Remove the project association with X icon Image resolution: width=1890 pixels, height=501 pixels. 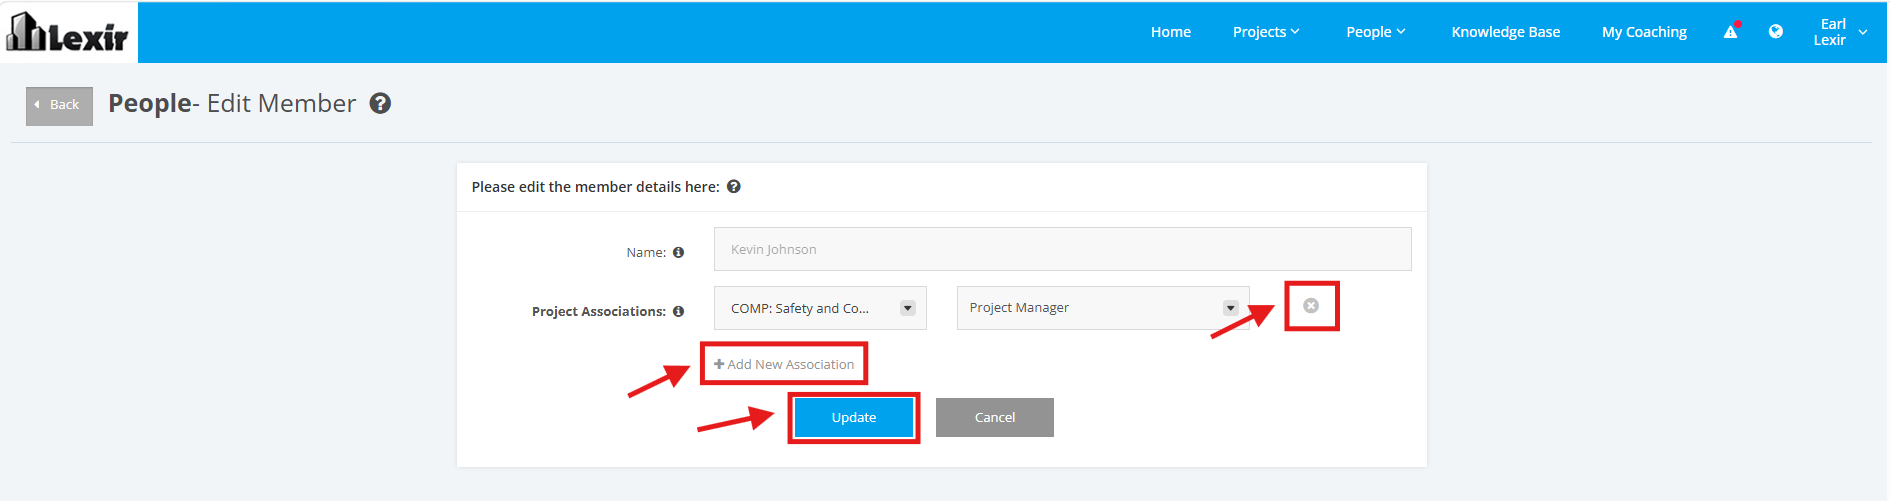(x=1311, y=306)
